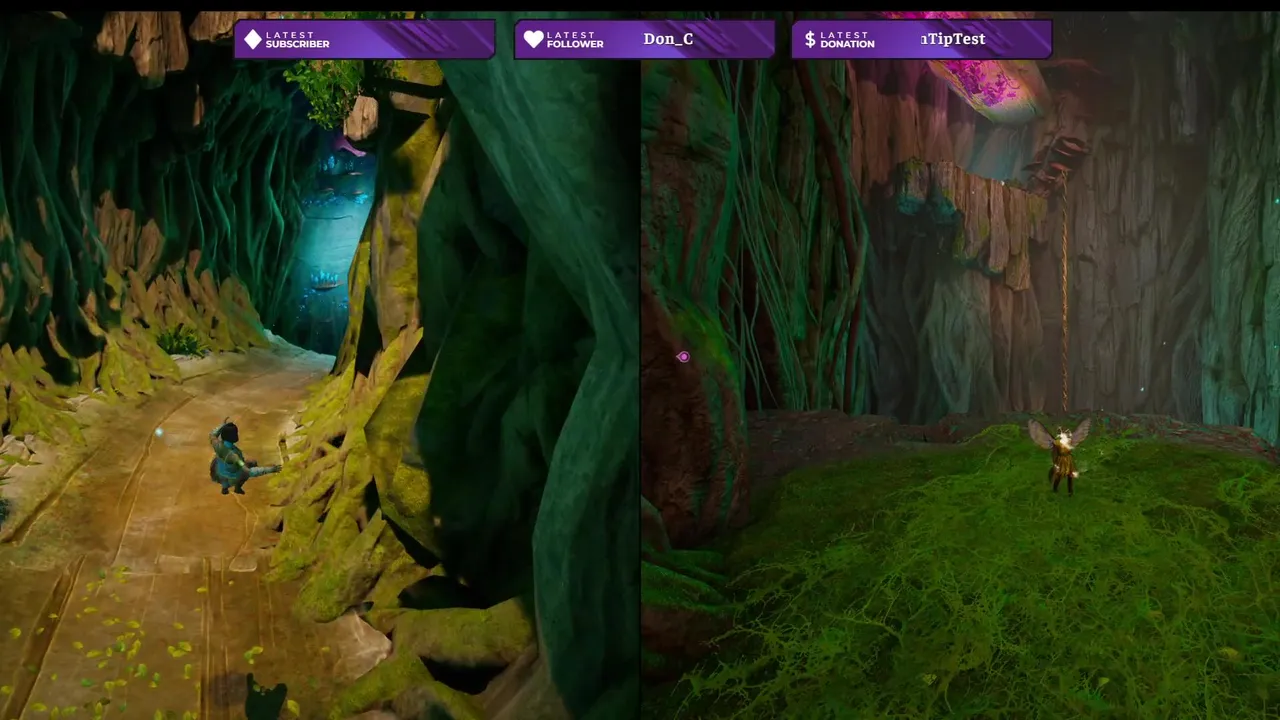Click the diamond icon on Latest Subscriber banner
Viewport: 1280px width, 720px height.
point(253,39)
